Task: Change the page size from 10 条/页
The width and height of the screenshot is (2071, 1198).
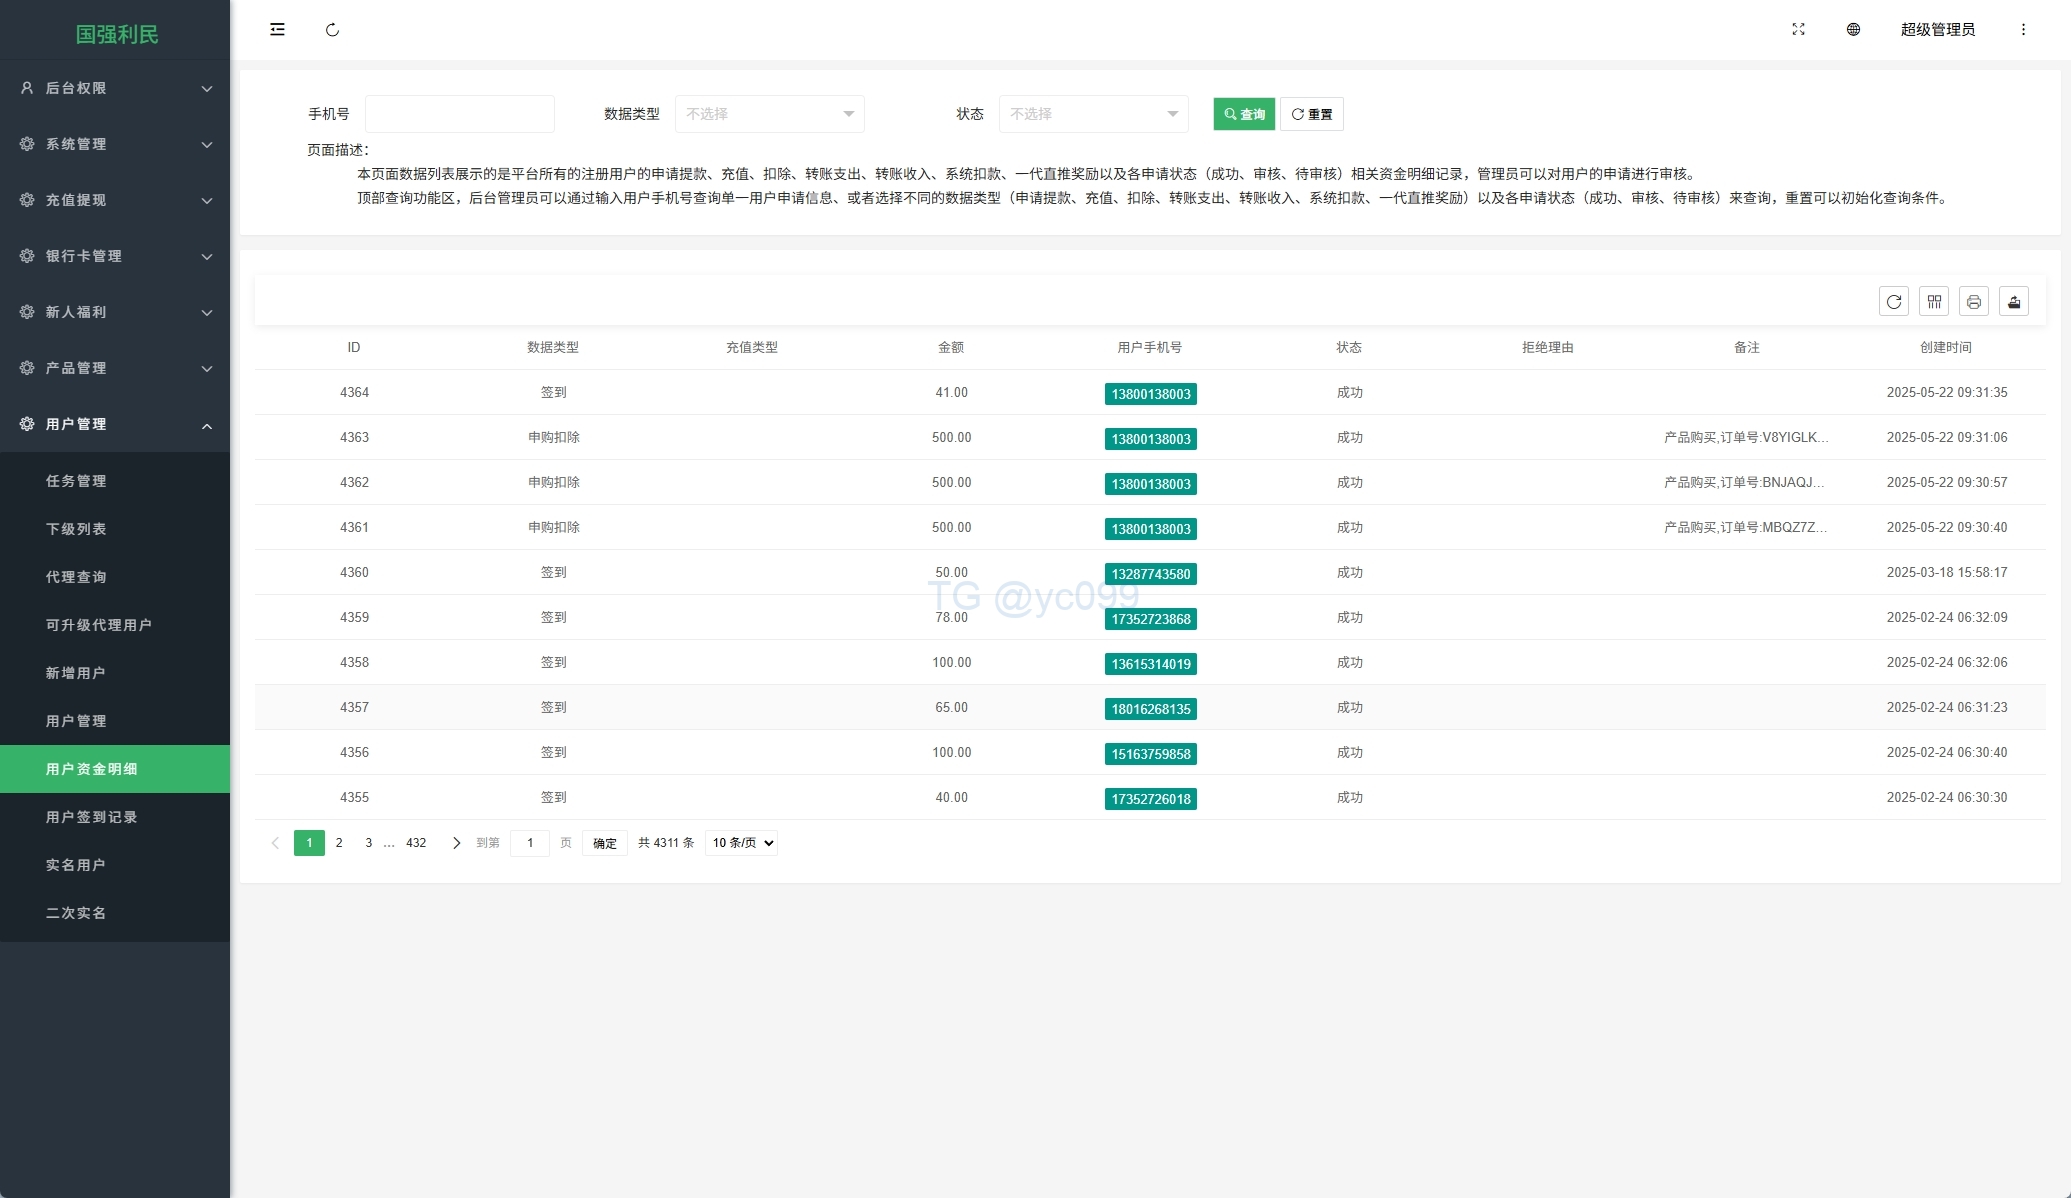Action: click(741, 843)
